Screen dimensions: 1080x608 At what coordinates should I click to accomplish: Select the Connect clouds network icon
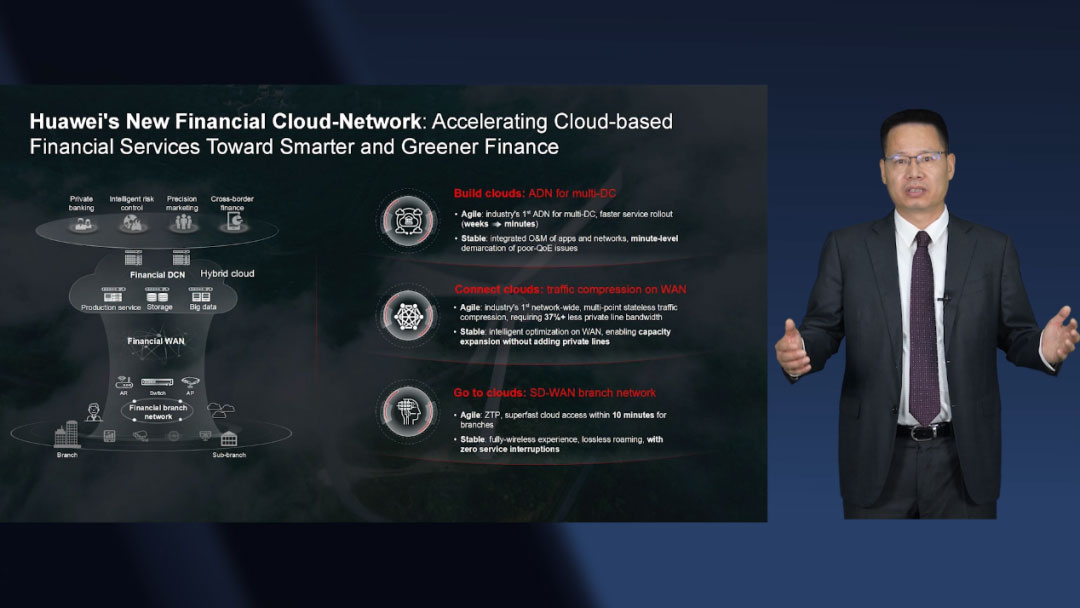tap(408, 317)
